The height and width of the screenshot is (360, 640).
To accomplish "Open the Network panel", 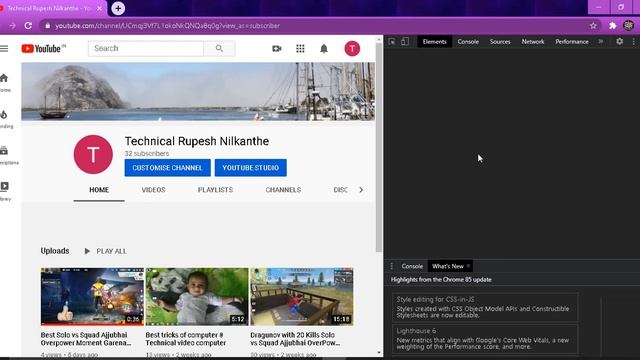I will pyautogui.click(x=533, y=42).
